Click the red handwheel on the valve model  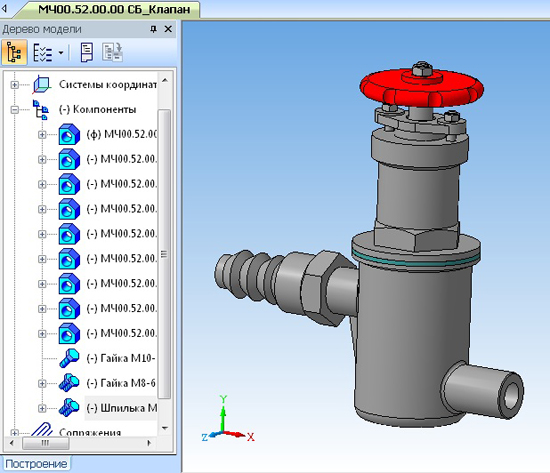click(x=421, y=88)
